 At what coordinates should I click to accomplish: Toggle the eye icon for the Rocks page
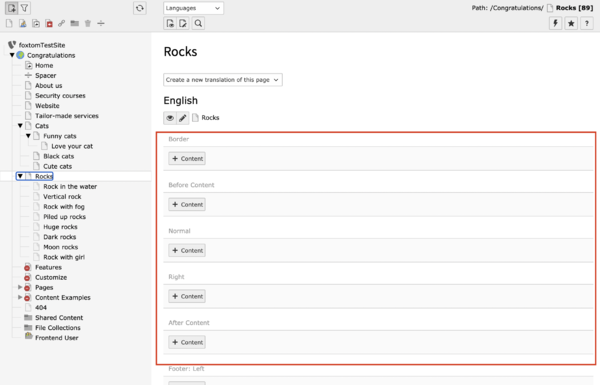tap(170, 118)
